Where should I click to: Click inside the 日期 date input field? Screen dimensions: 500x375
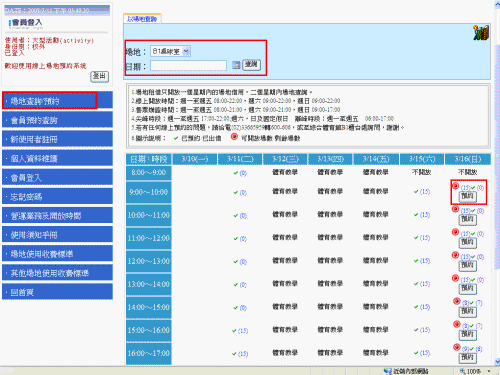pyautogui.click(x=188, y=65)
